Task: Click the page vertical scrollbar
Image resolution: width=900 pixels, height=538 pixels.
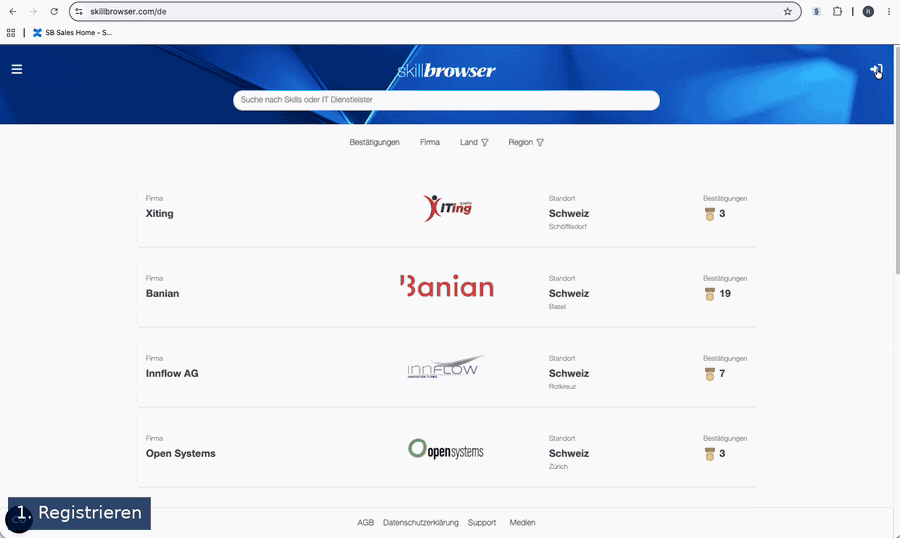Action: click(897, 161)
